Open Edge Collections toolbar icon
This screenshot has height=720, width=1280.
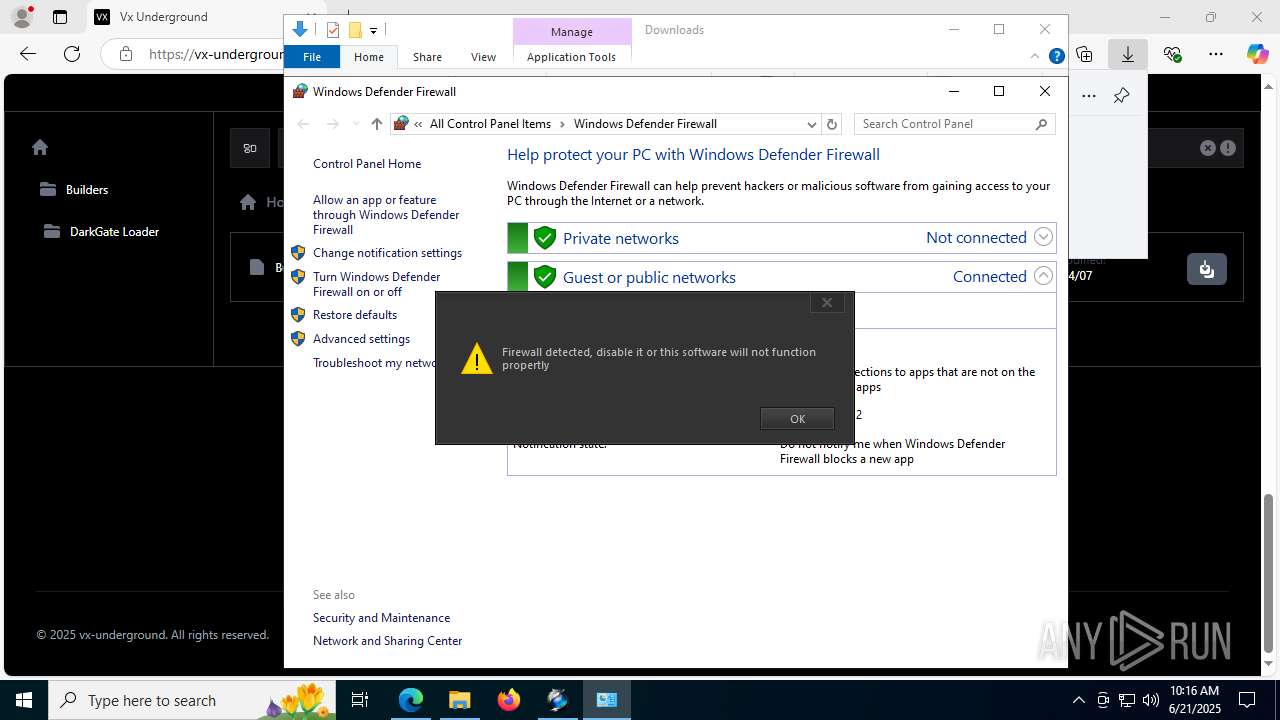(x=1084, y=54)
